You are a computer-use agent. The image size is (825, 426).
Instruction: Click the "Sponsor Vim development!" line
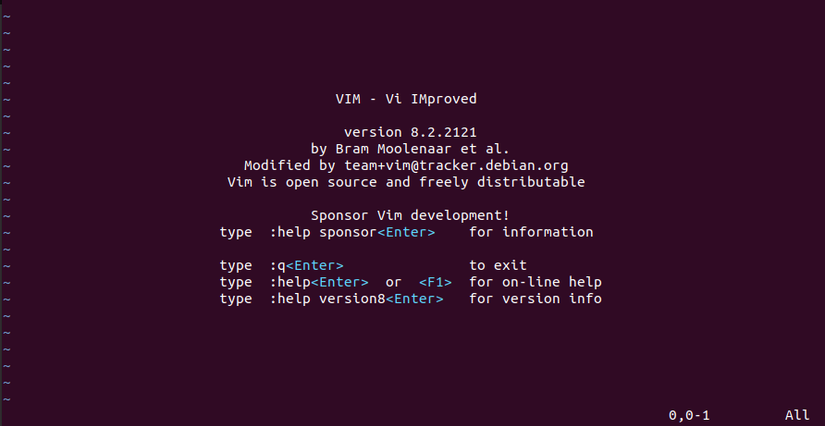pyautogui.click(x=410, y=216)
